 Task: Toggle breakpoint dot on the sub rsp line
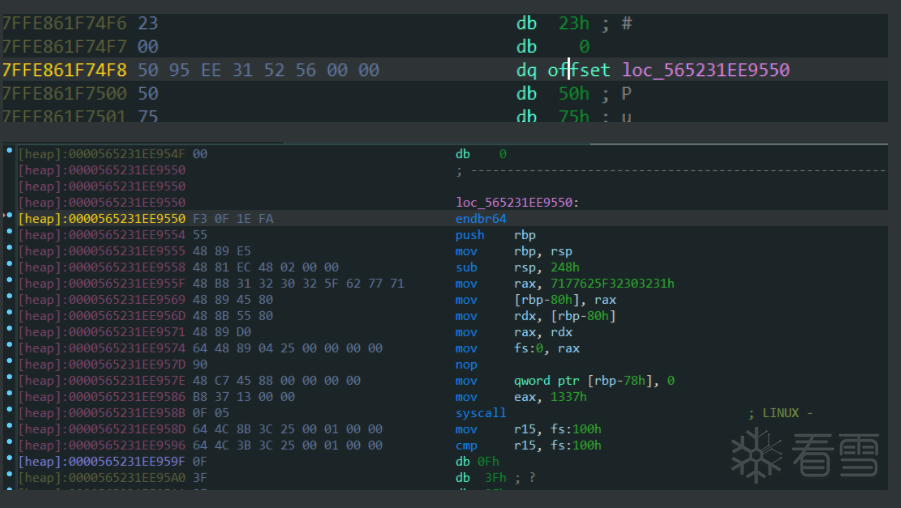(9, 264)
